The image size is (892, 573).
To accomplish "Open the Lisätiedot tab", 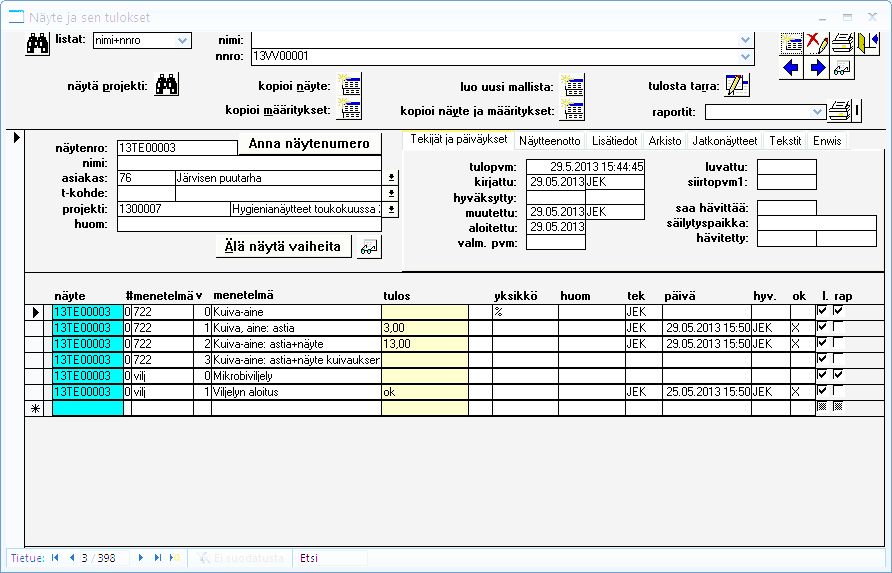I will (x=613, y=141).
